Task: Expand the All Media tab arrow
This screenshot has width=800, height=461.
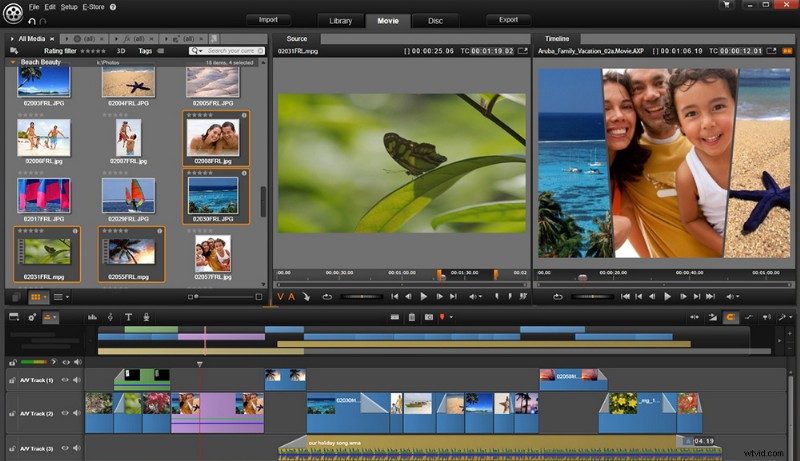Action: (x=12, y=39)
